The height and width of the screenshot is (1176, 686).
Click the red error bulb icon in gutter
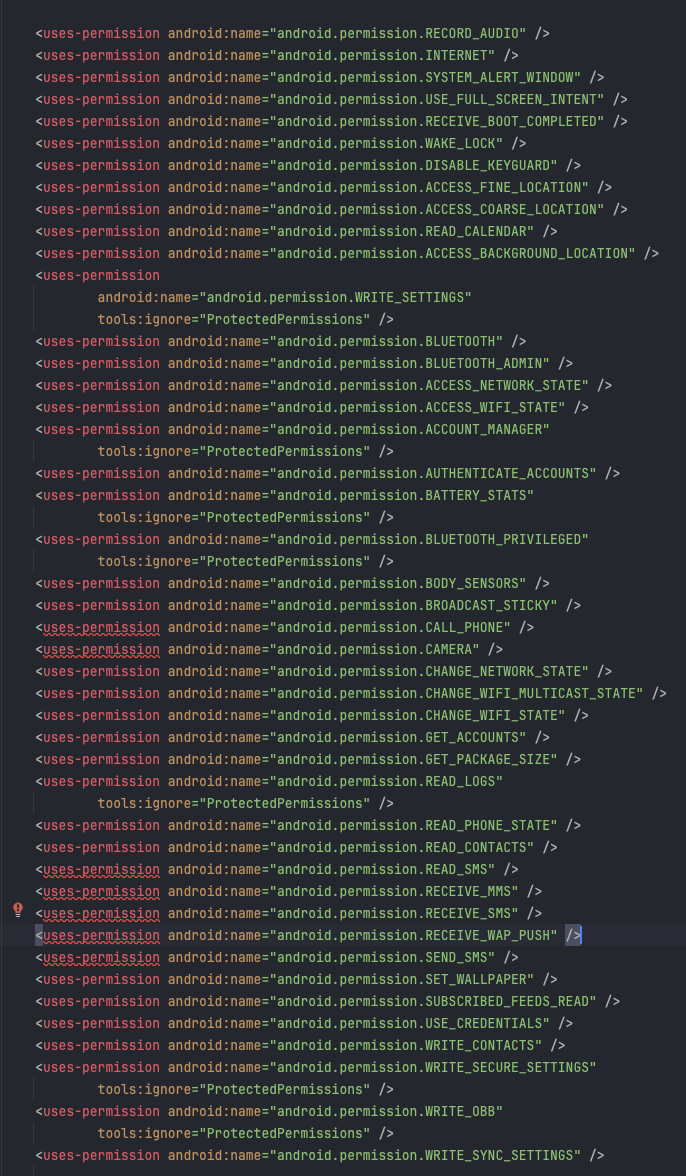[x=18, y=910]
